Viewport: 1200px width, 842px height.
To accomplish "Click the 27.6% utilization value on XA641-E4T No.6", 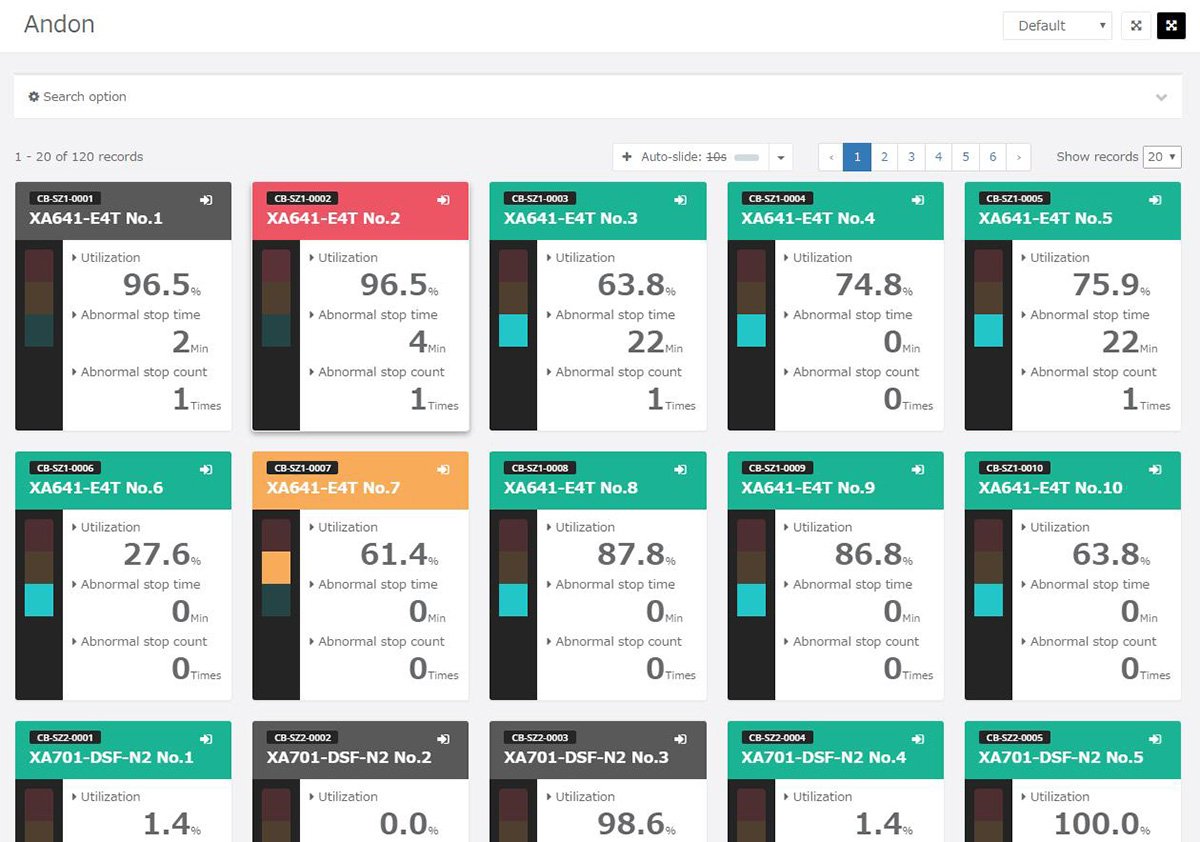I will (x=162, y=555).
